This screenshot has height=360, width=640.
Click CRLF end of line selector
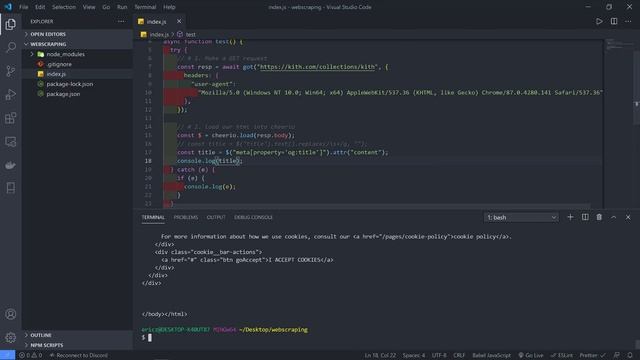(x=459, y=355)
